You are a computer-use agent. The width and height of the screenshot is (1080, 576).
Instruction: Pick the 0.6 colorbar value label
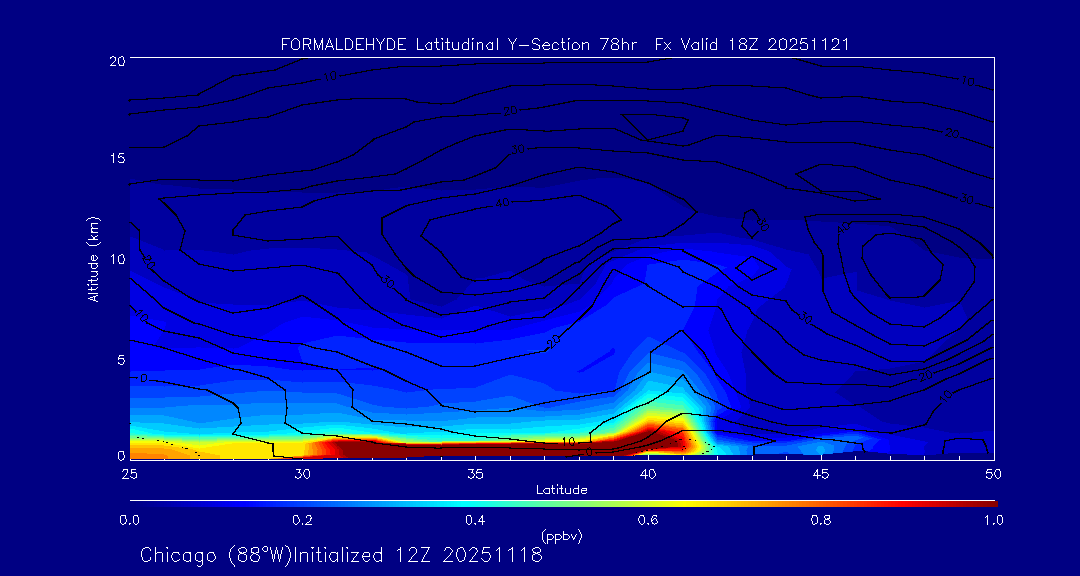[648, 520]
